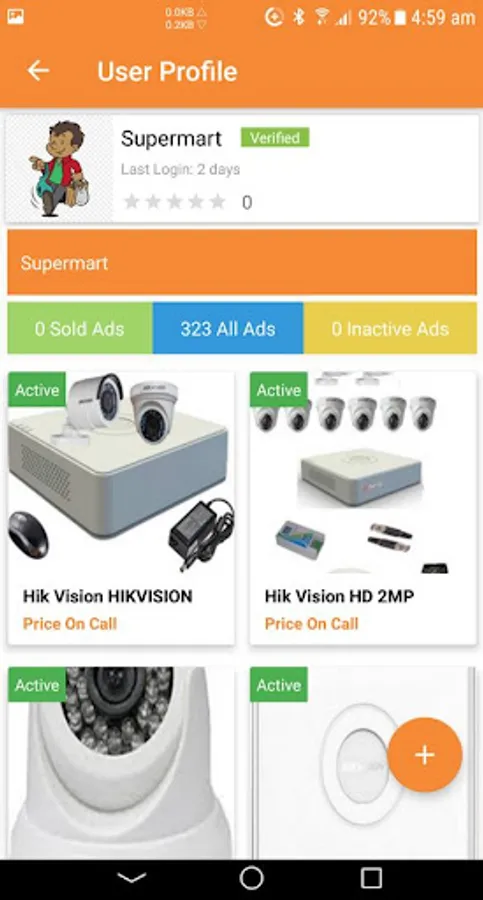483x900 pixels.
Task: Open Supermart cartoon profile avatar
Action: (60, 168)
